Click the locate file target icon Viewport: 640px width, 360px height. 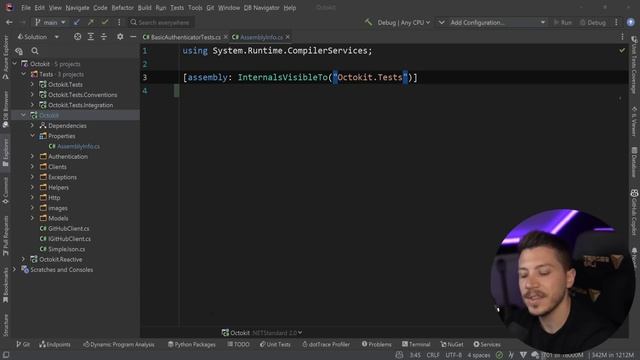78,37
